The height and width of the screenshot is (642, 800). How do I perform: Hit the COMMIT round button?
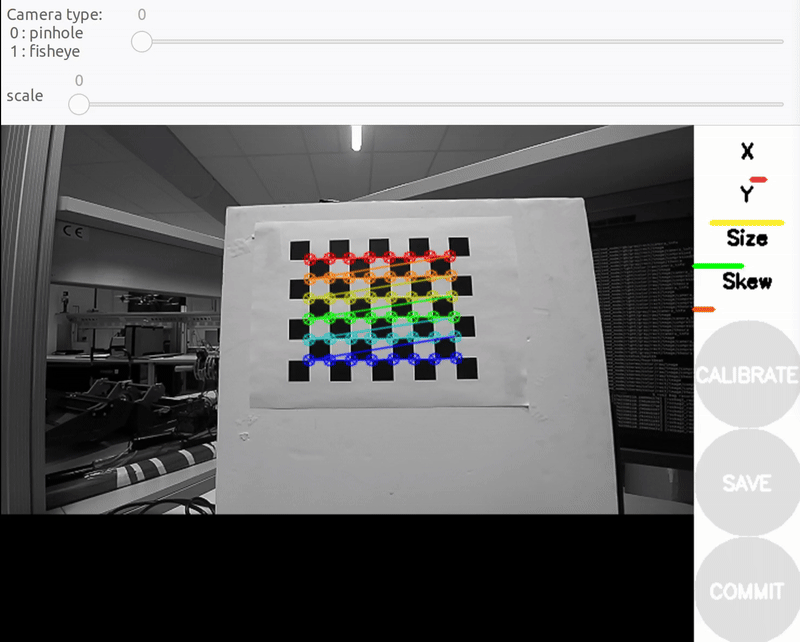[747, 591]
